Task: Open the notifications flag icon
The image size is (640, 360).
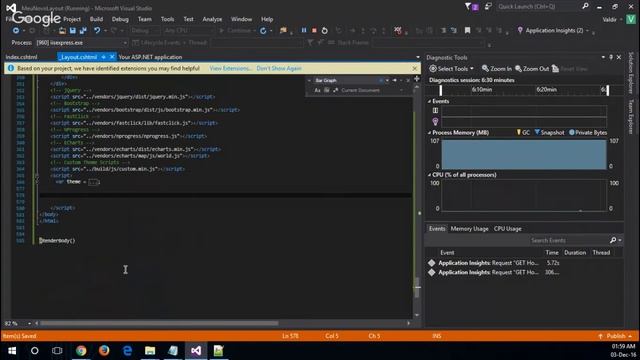Action: tap(468, 7)
